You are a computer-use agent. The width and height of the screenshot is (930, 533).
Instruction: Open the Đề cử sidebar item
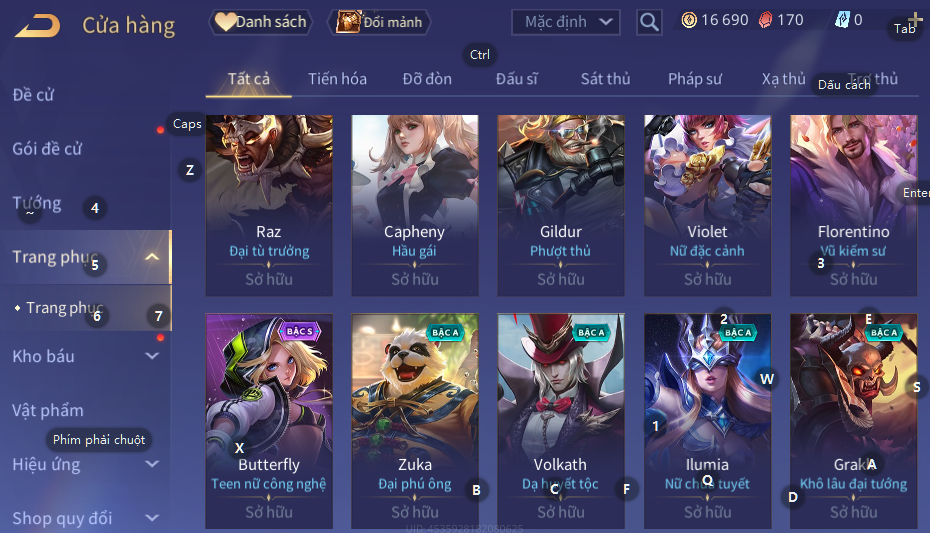coord(33,95)
